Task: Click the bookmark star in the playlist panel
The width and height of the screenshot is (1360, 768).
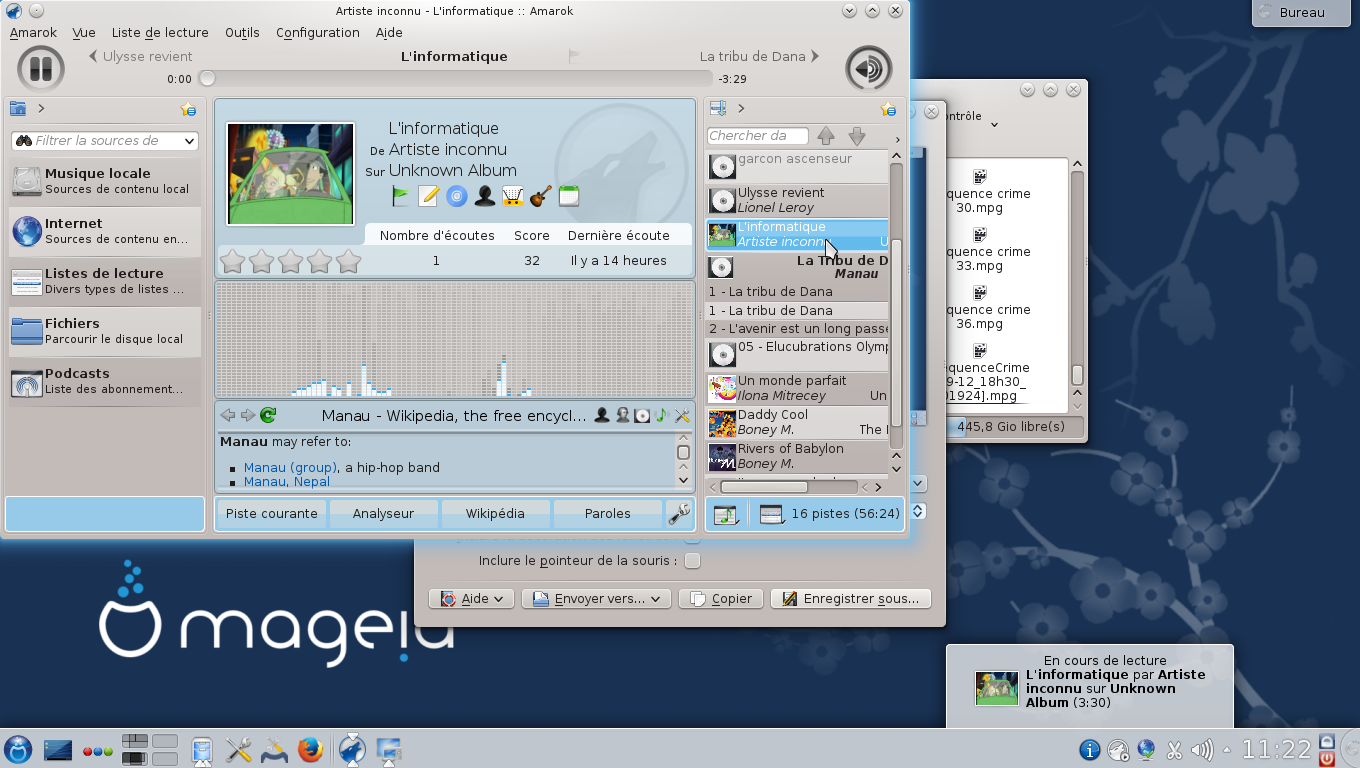Action: coord(887,109)
